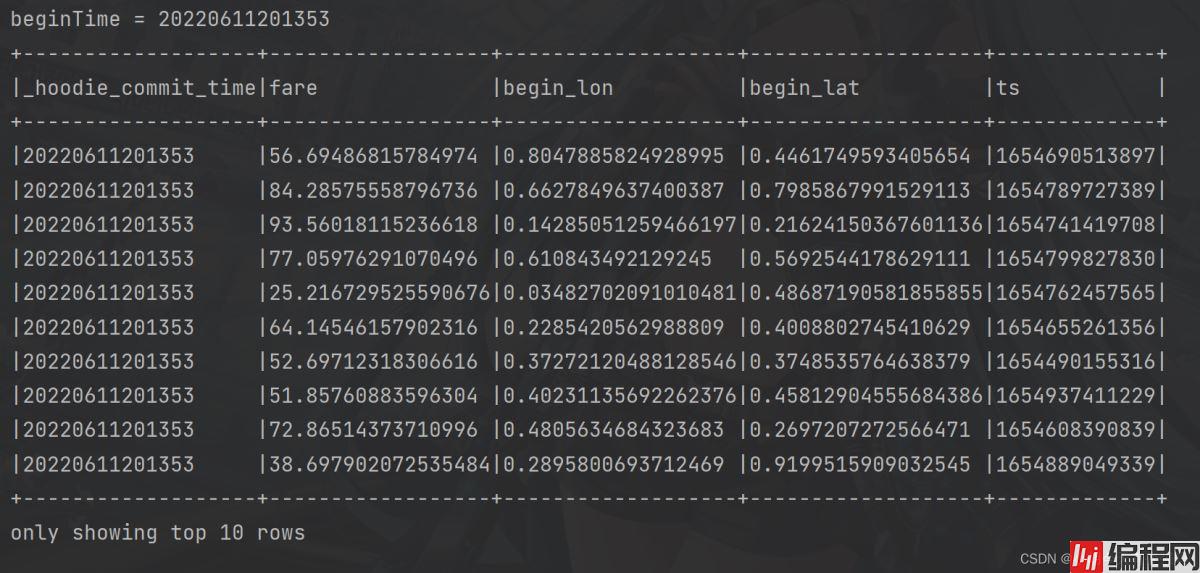The width and height of the screenshot is (1200, 573).
Task: Click the beginTime value line
Action: 170,19
